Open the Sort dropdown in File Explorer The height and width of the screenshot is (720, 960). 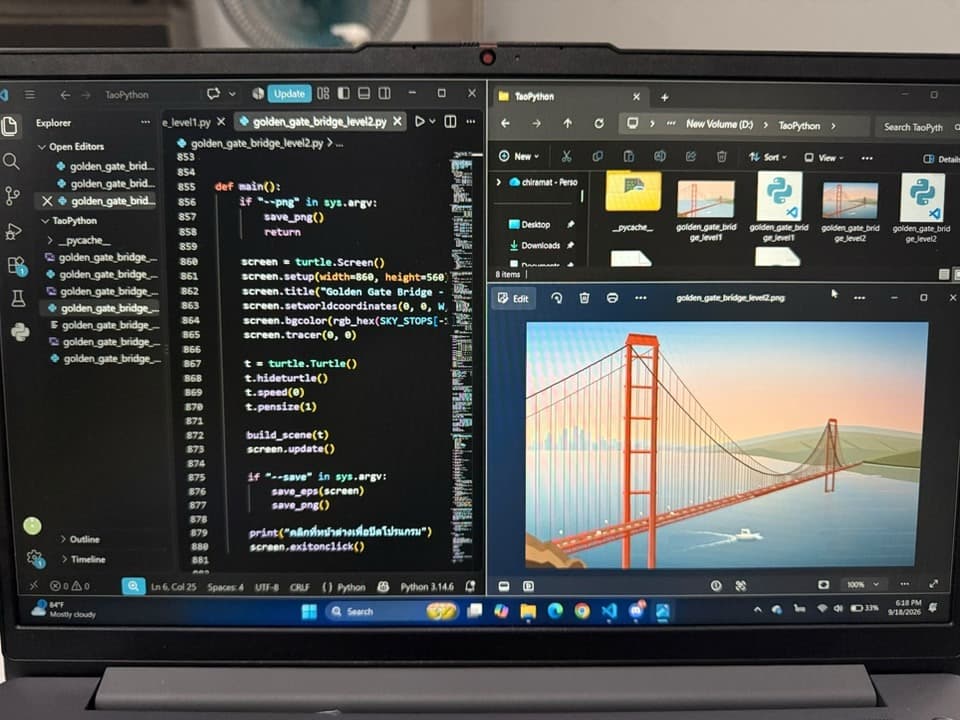(x=768, y=157)
